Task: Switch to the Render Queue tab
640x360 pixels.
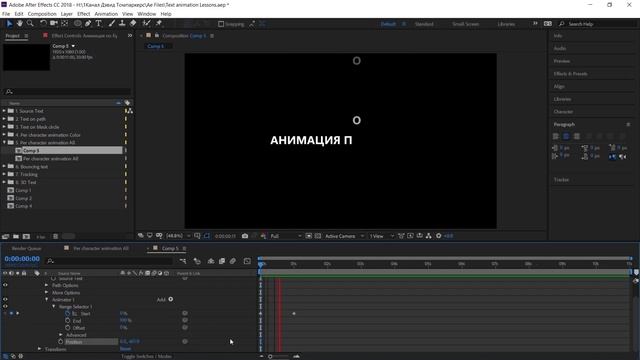Action: pyautogui.click(x=27, y=248)
